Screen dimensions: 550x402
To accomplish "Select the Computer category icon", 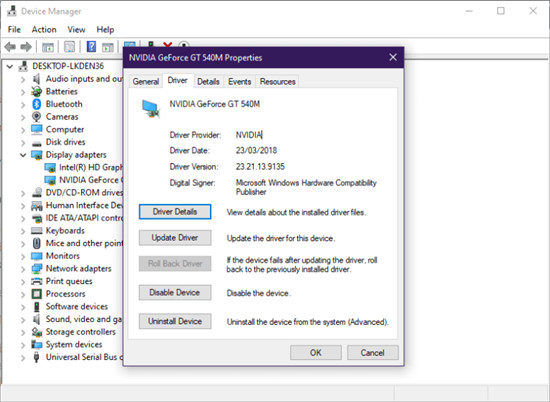I will [x=36, y=129].
